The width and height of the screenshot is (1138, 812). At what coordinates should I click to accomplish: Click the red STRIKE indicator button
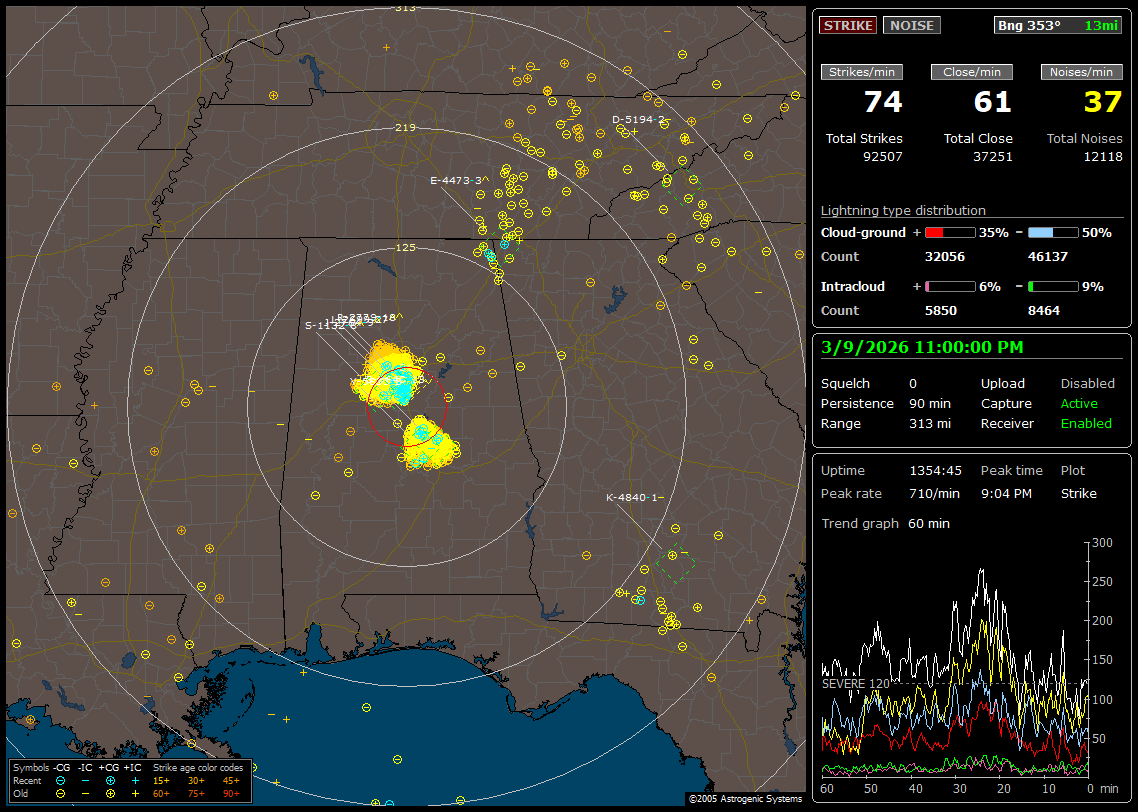tap(848, 25)
